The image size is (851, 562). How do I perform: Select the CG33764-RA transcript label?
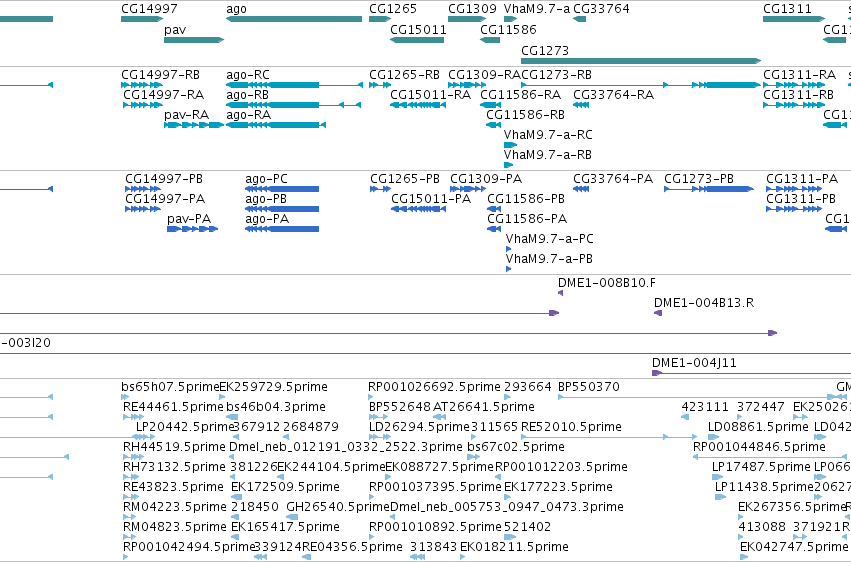pyautogui.click(x=613, y=94)
